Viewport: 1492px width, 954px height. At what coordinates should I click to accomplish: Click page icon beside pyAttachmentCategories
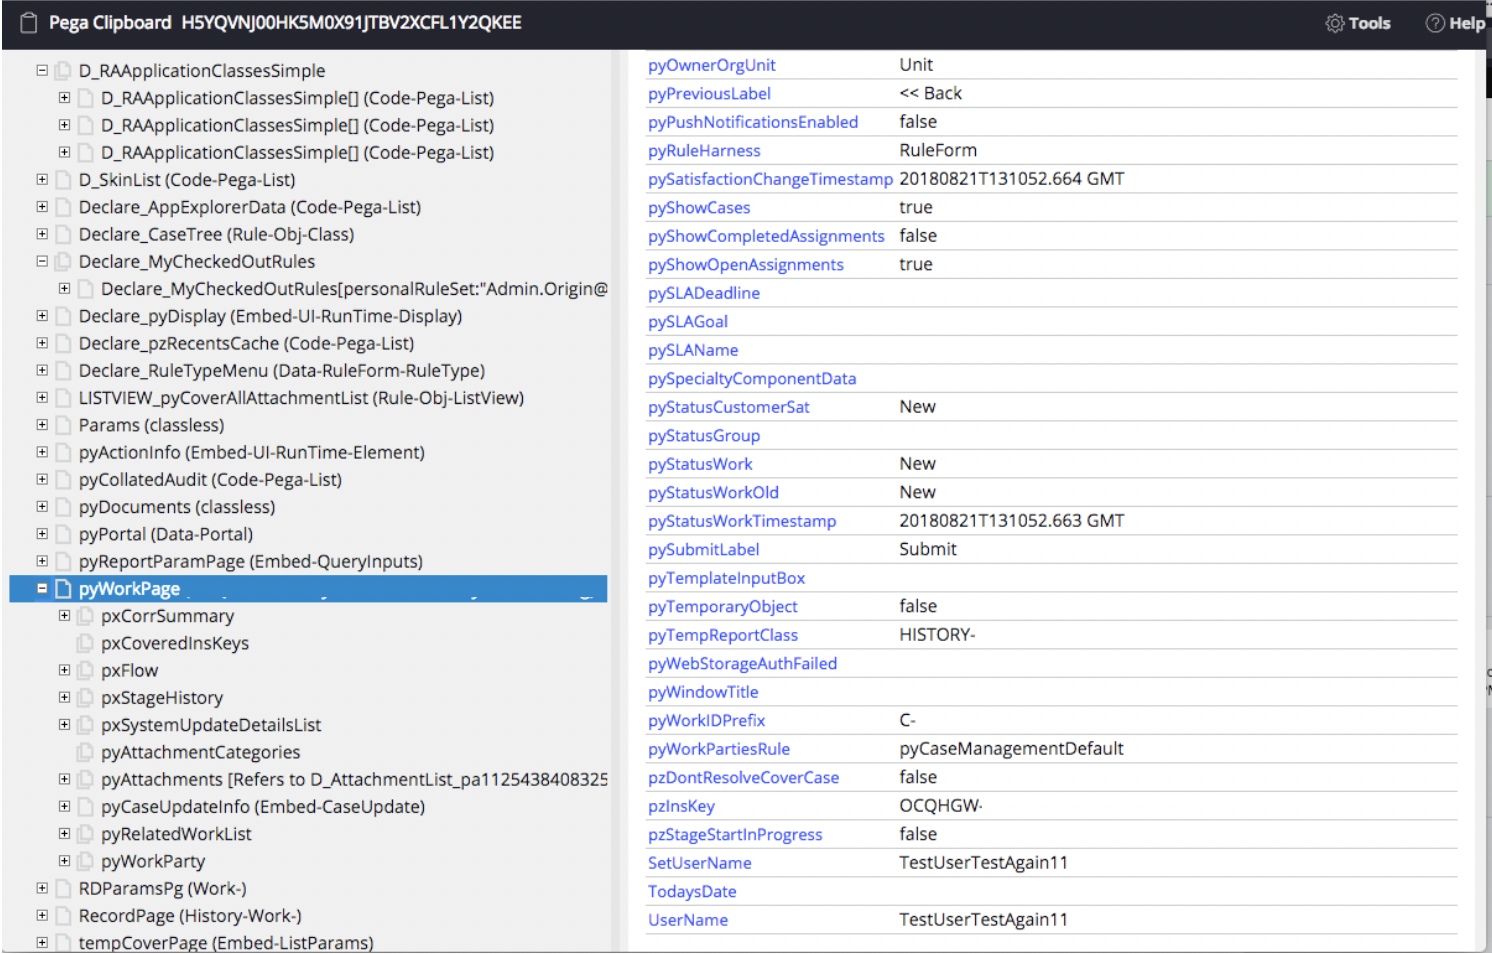(x=86, y=752)
